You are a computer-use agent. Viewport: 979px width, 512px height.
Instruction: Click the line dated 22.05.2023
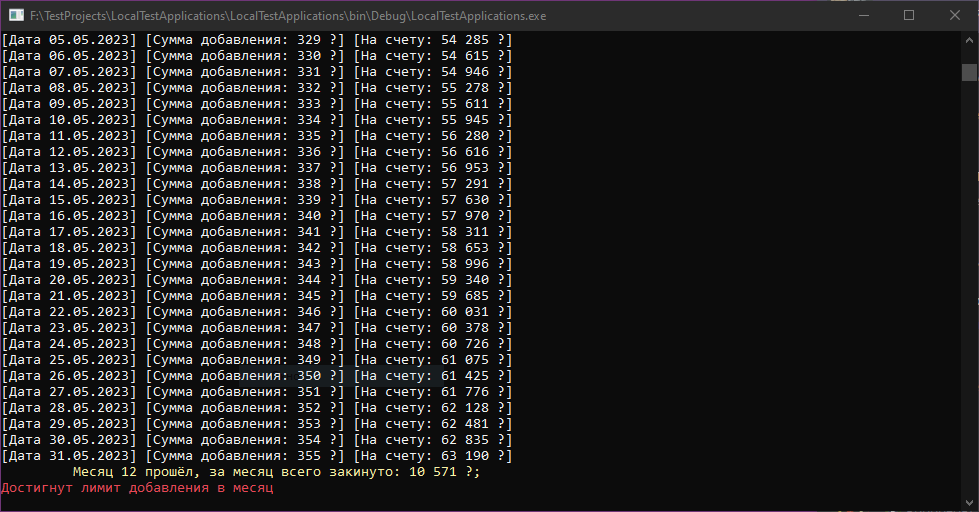pyautogui.click(x=257, y=312)
